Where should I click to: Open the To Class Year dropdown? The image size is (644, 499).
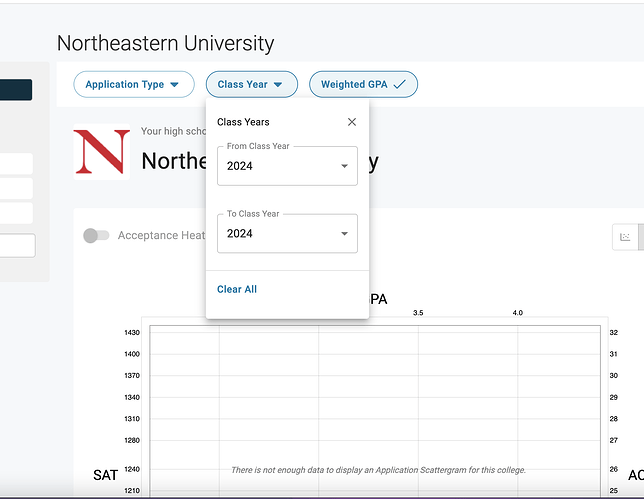pos(286,234)
